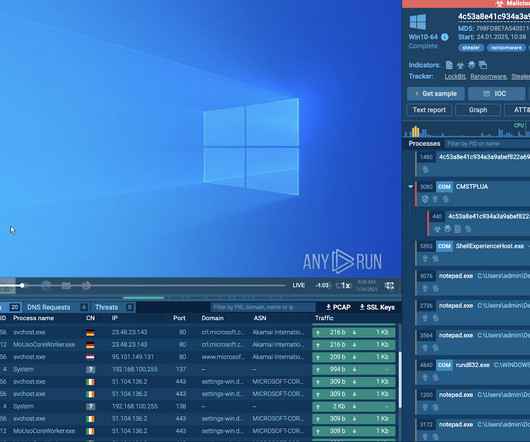The height and width of the screenshot is (442, 530).
Task: Download the PCAP file
Action: (338, 307)
